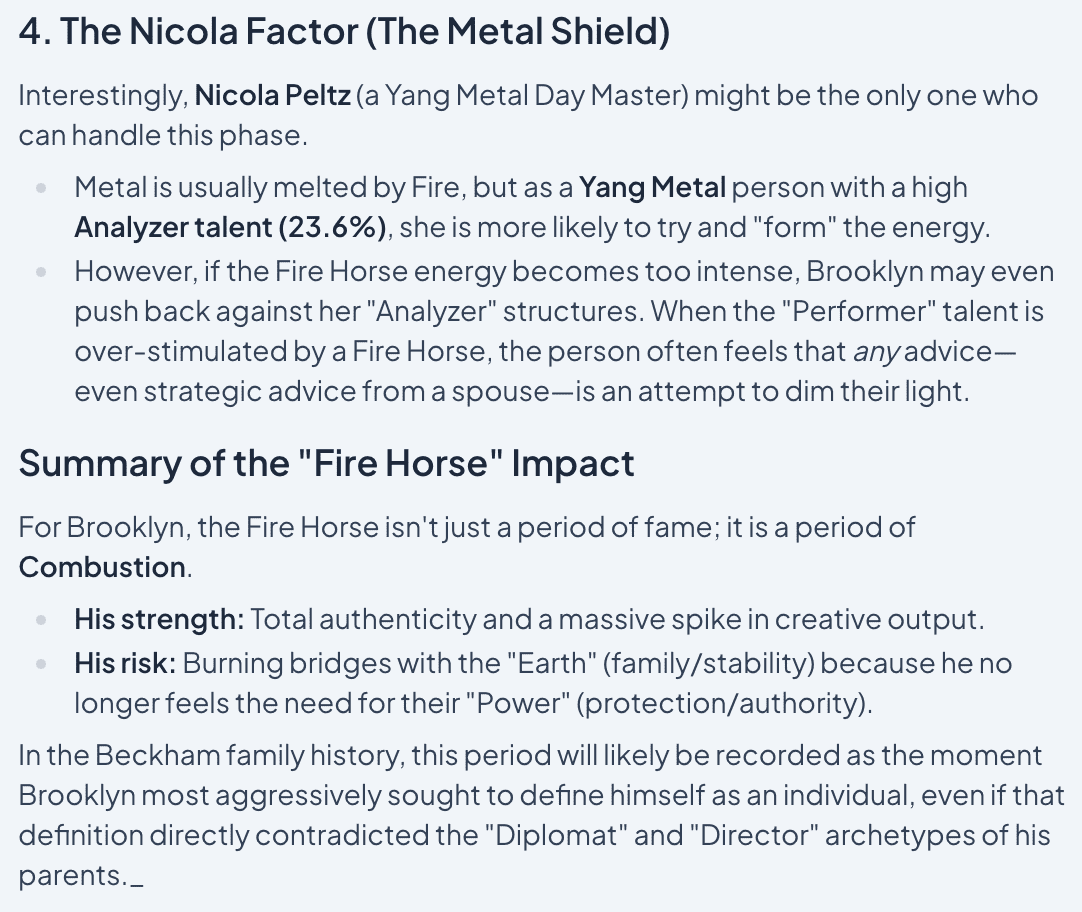Click the bullet dot before "His strength"

tap(41, 620)
